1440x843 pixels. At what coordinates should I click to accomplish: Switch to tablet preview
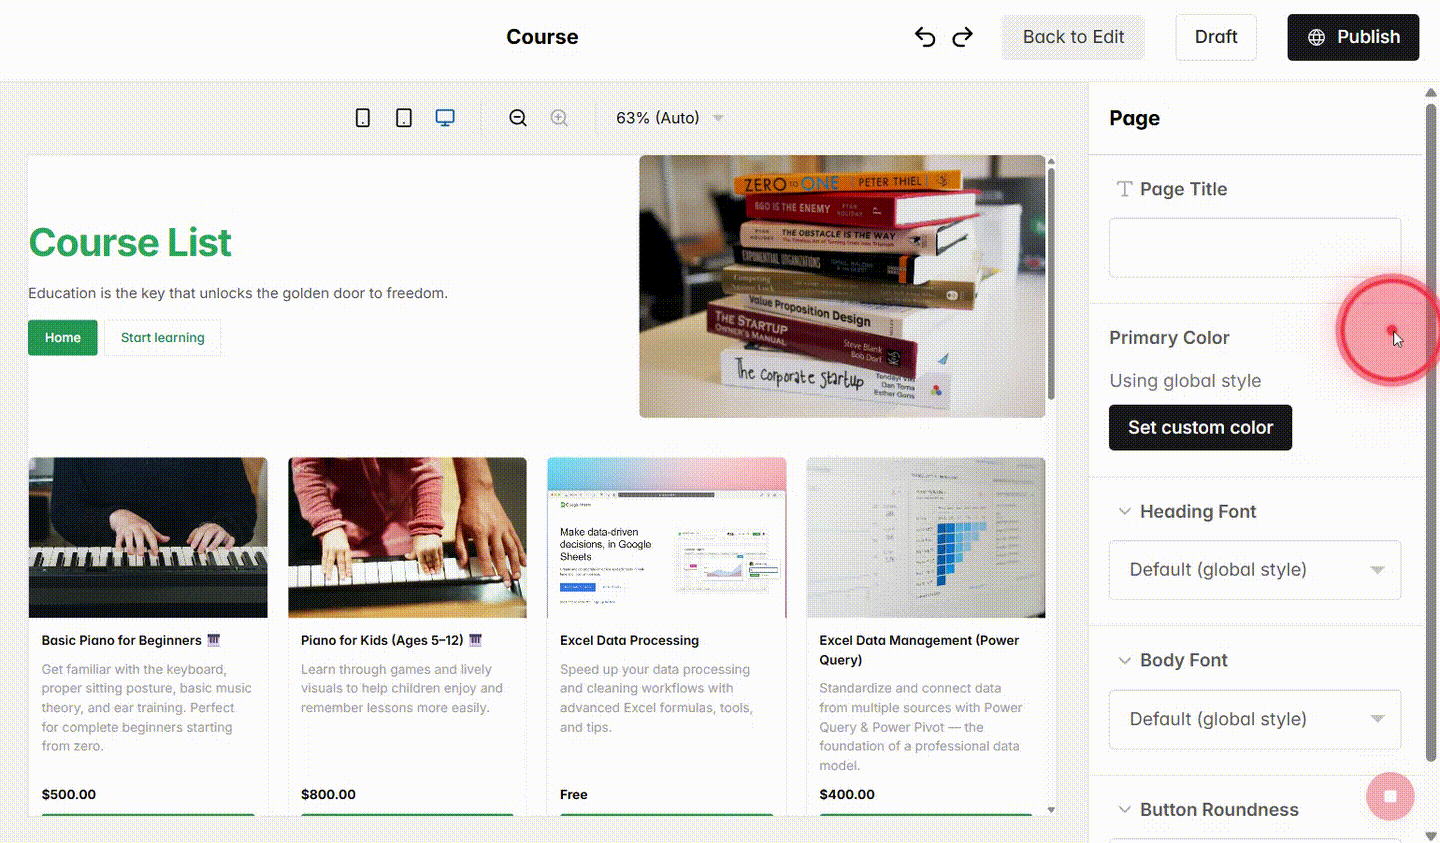click(404, 118)
